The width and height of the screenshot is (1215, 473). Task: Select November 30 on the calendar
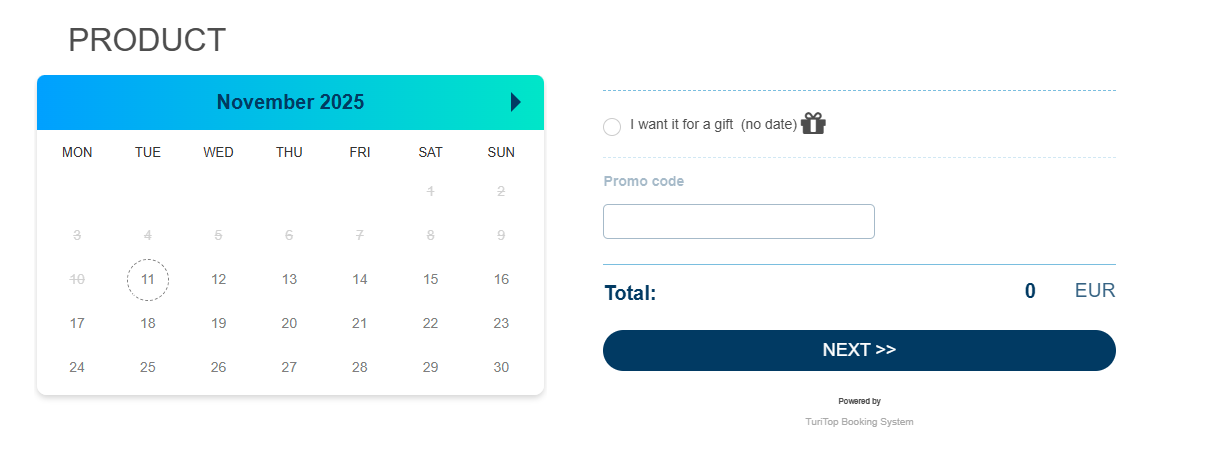[501, 368]
